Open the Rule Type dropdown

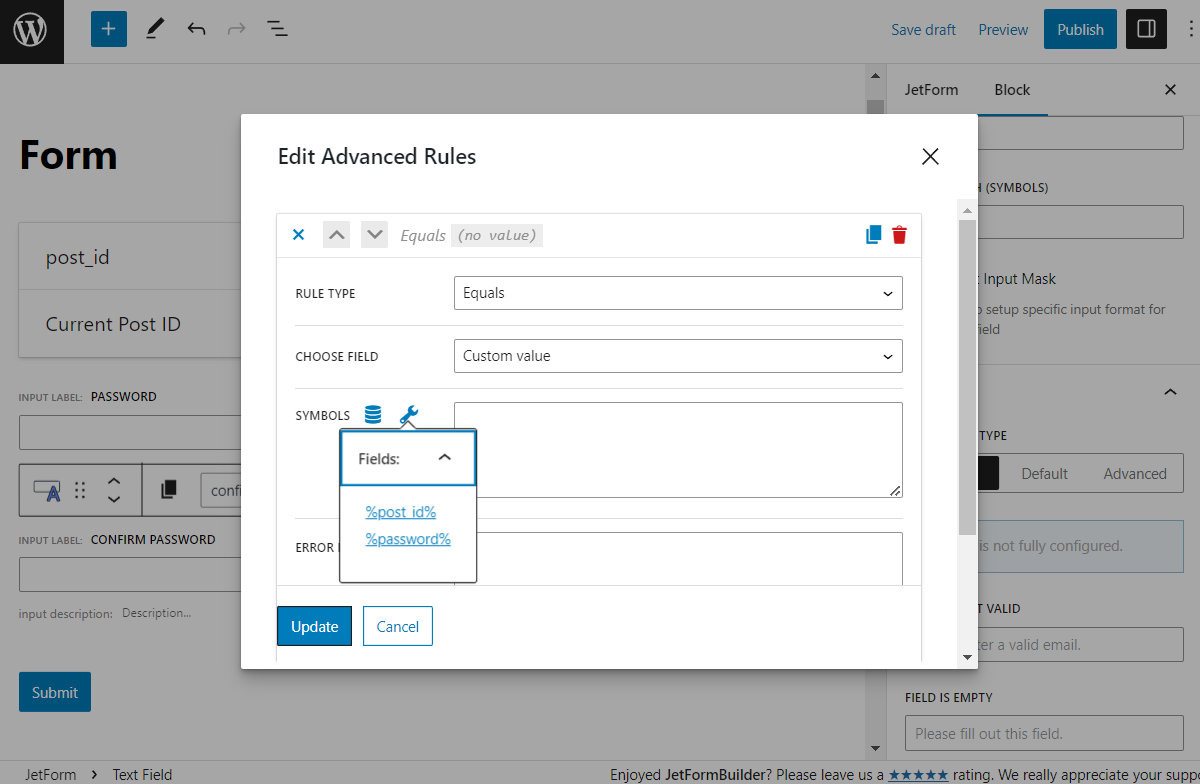(677, 293)
